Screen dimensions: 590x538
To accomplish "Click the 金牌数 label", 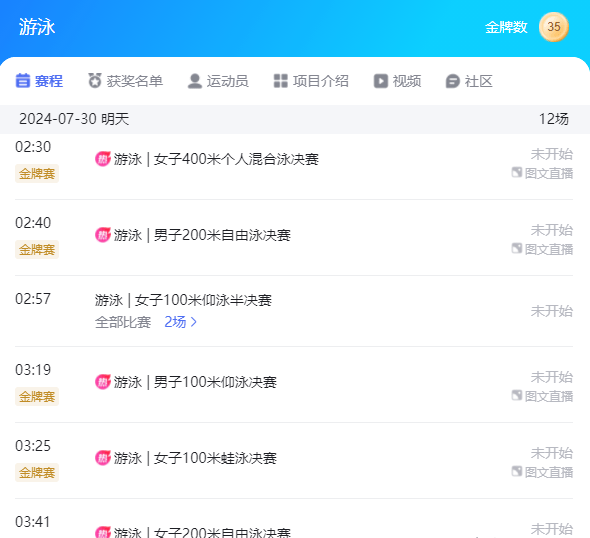I will point(506,27).
